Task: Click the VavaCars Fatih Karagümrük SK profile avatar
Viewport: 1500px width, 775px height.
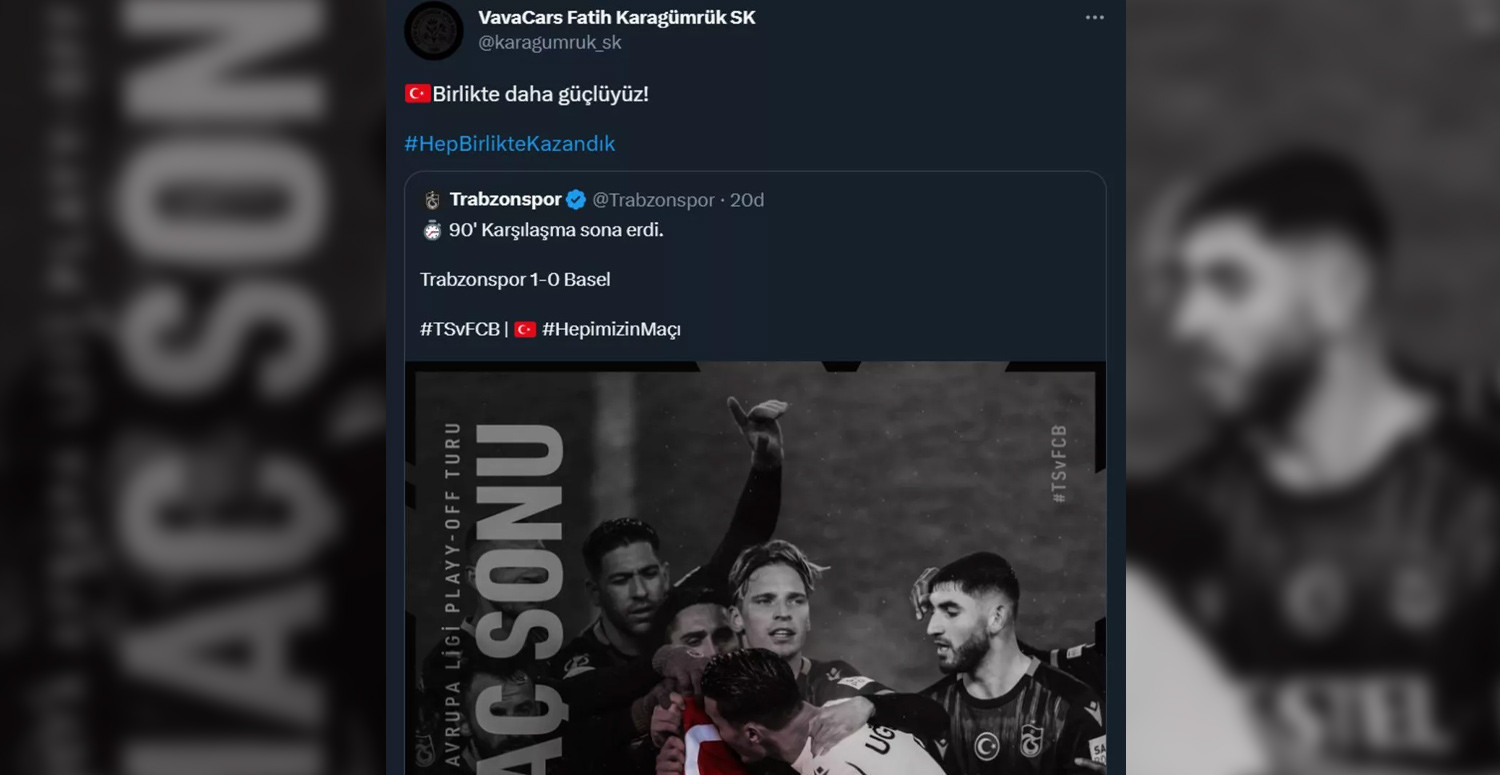Action: click(x=433, y=27)
